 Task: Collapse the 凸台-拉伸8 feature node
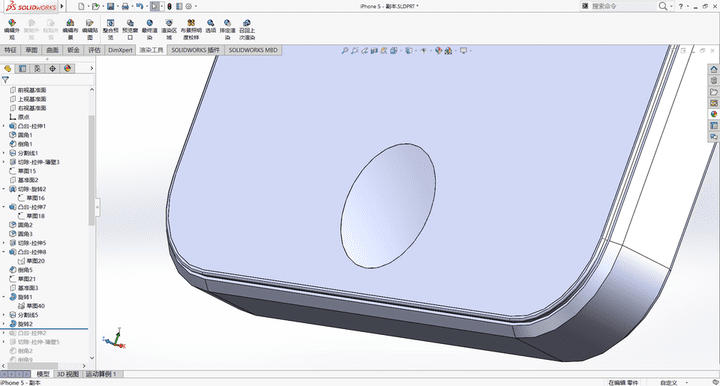pyautogui.click(x=4, y=252)
